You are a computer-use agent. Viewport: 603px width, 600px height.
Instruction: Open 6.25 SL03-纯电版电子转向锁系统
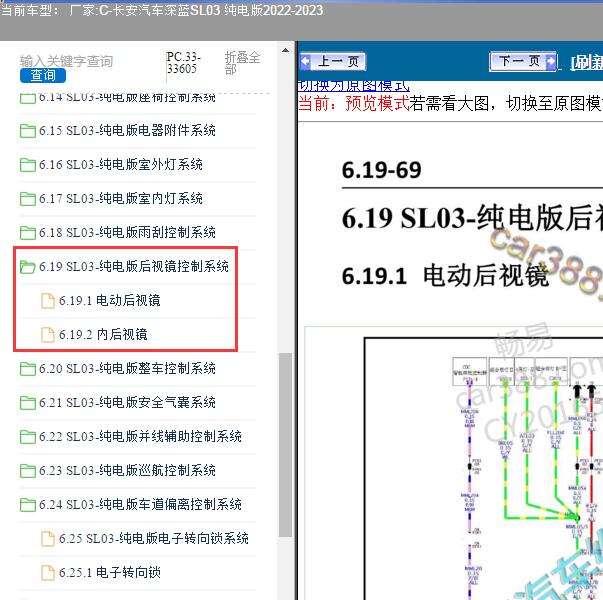(154, 538)
